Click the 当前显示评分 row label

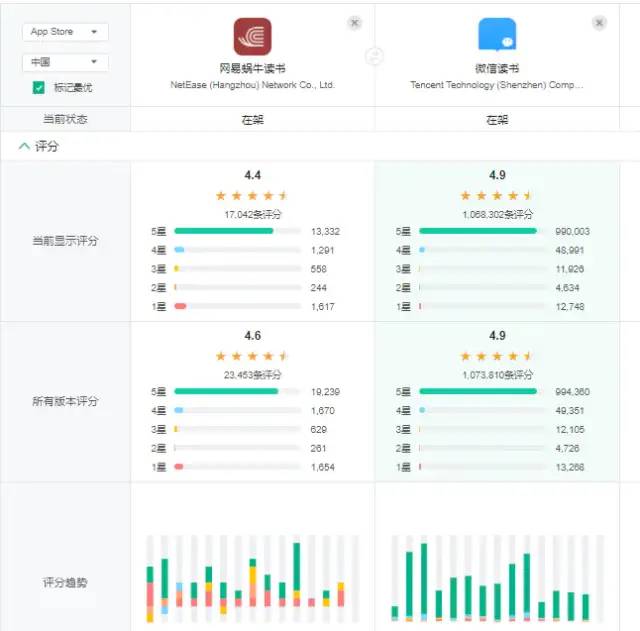tap(65, 241)
